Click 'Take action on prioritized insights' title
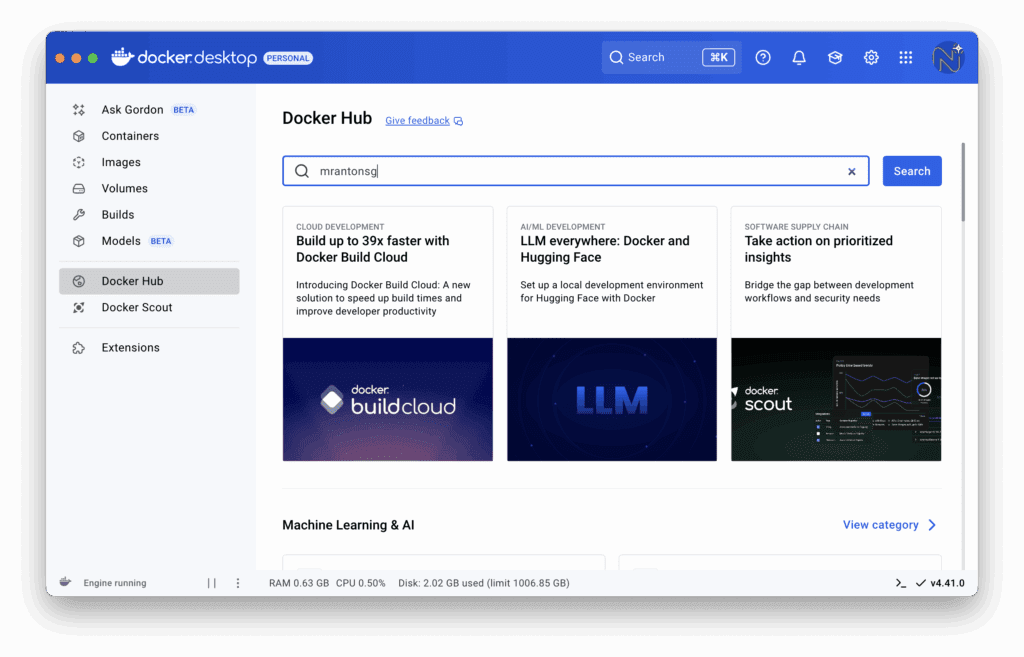1024x657 pixels. point(818,249)
